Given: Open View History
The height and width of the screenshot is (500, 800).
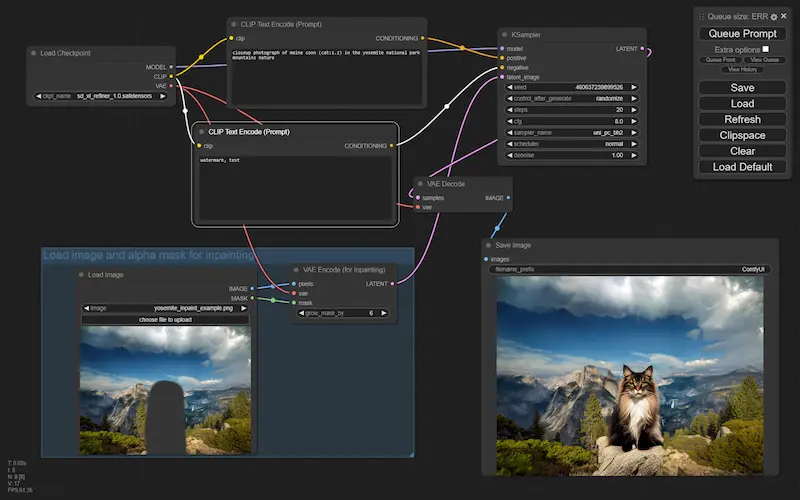Looking at the screenshot, I should pyautogui.click(x=742, y=69).
